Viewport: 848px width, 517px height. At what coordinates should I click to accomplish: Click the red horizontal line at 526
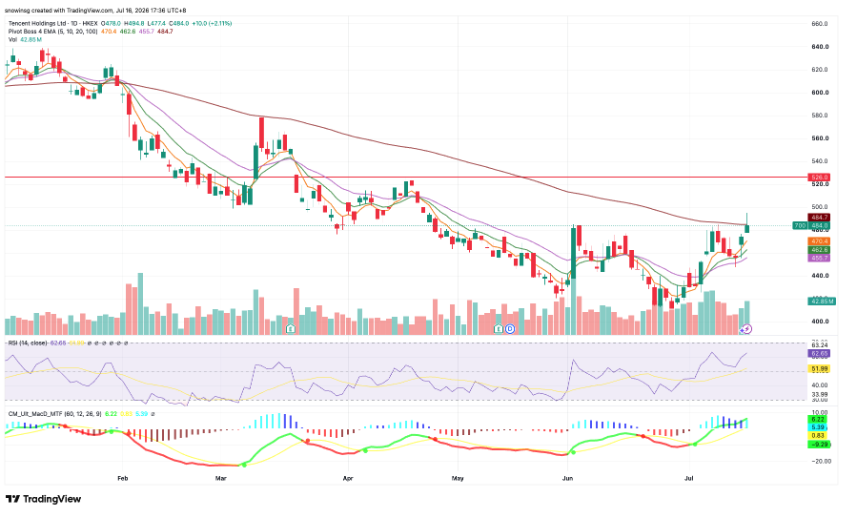(406, 177)
